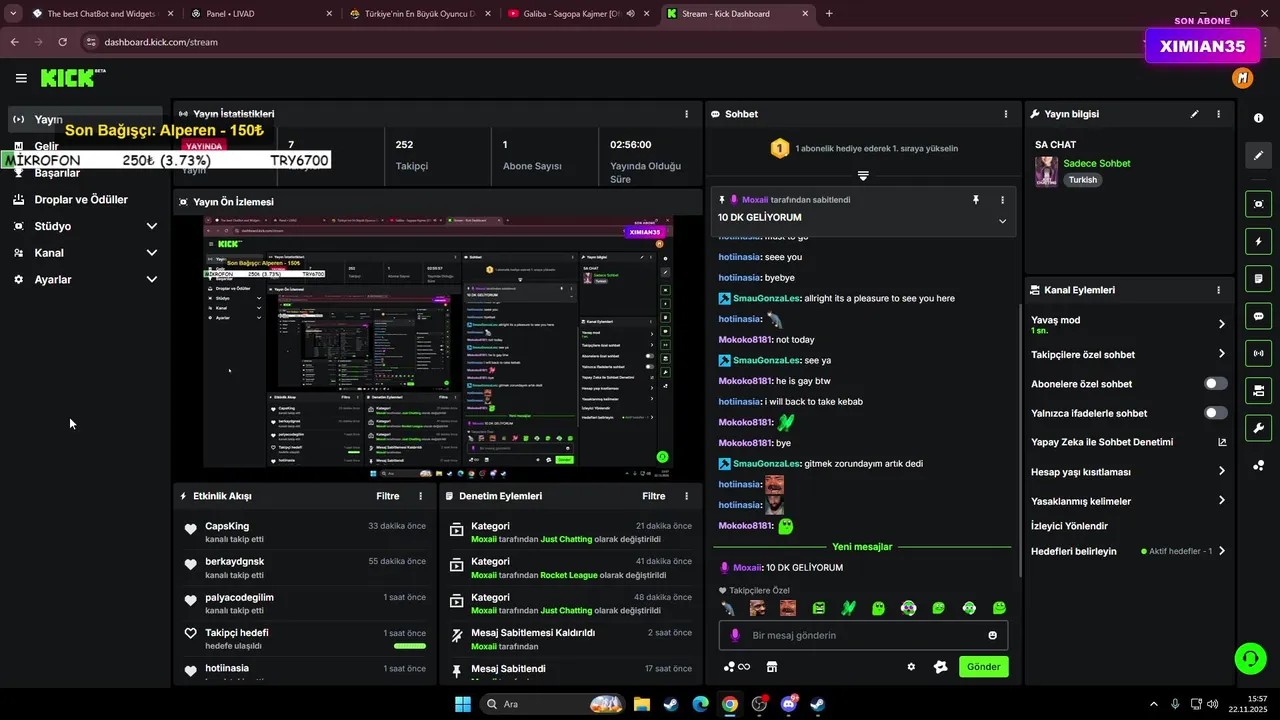Switch to Panel • LIVAD browser tab
Screen dimensions: 1280x720
point(260,14)
